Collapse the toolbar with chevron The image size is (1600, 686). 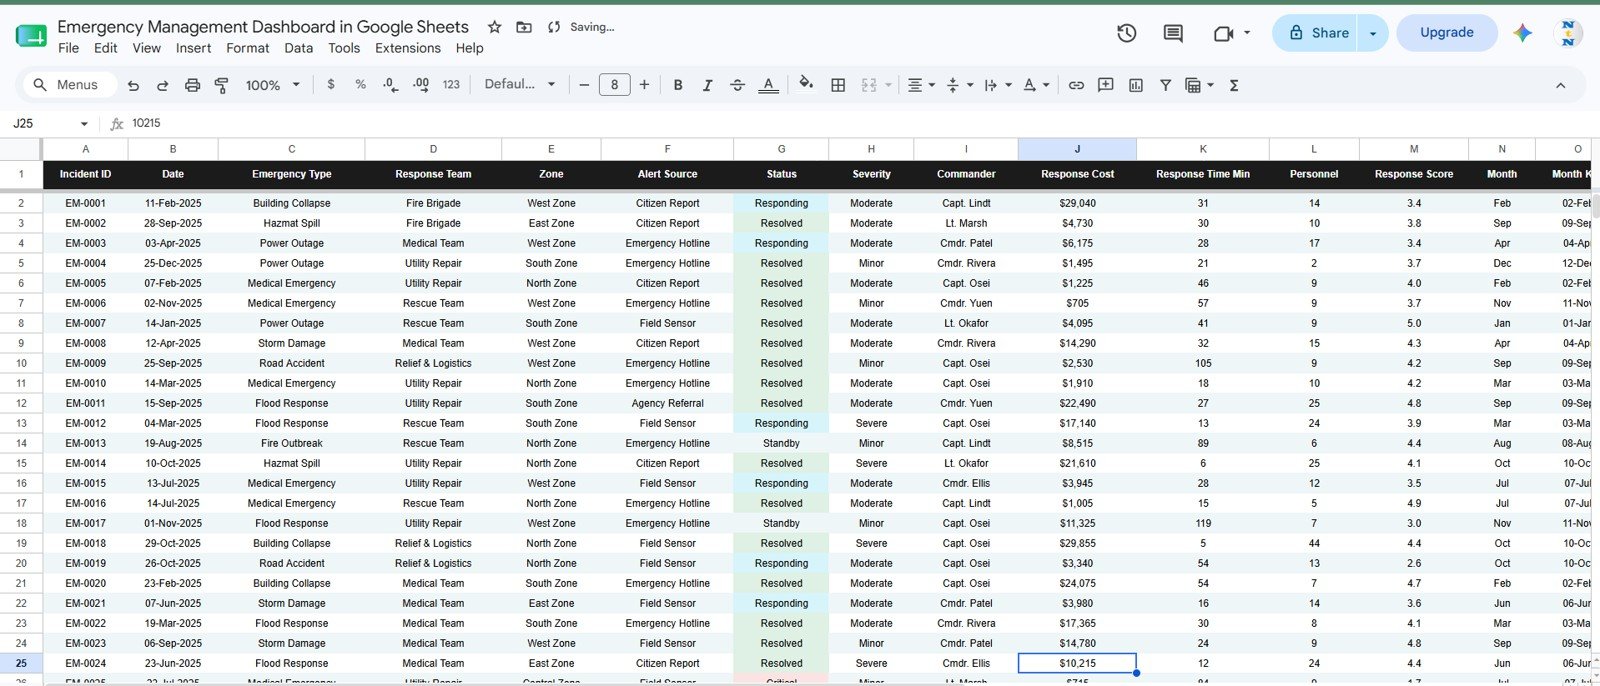(1560, 85)
